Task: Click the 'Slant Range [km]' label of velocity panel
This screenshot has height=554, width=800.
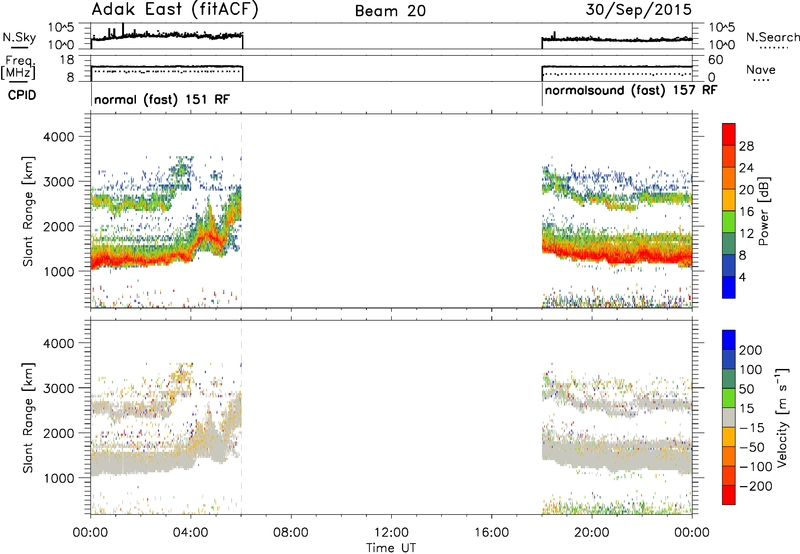Action: click(x=28, y=418)
